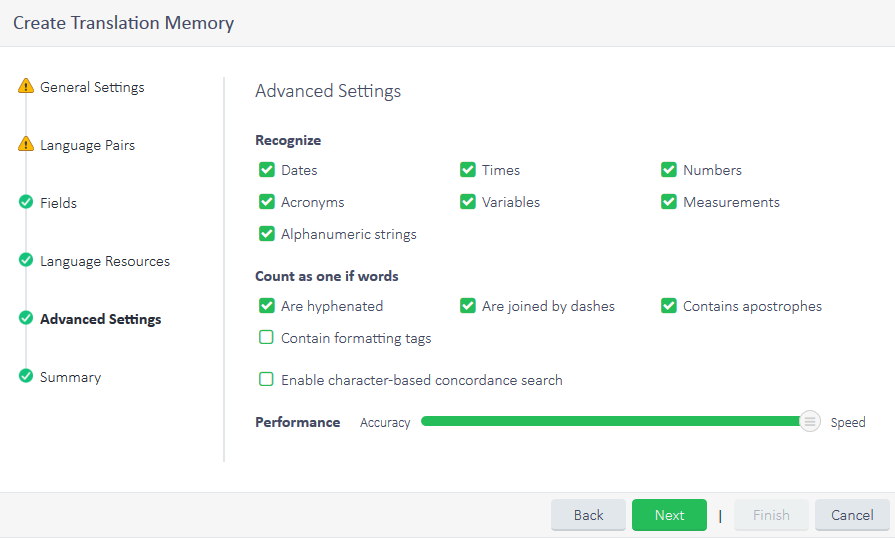Click the Fields green checkmark icon

tap(26, 203)
